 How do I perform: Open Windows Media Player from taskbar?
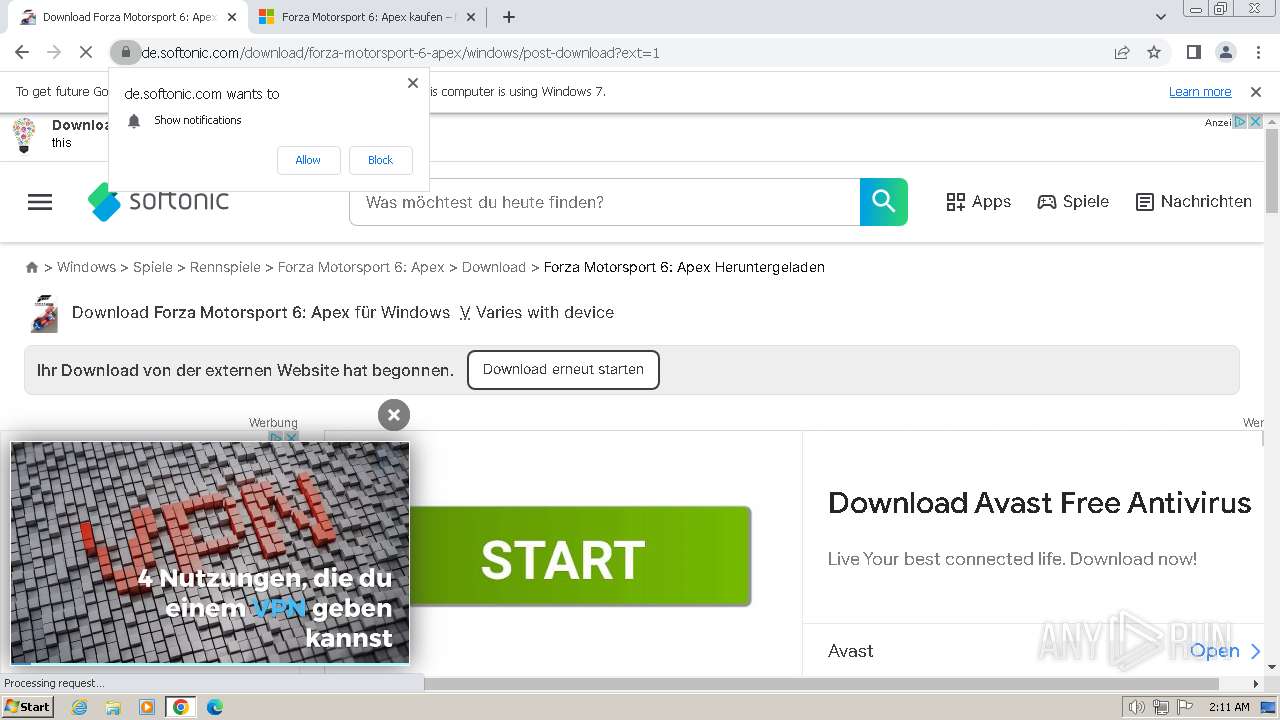coord(147,707)
